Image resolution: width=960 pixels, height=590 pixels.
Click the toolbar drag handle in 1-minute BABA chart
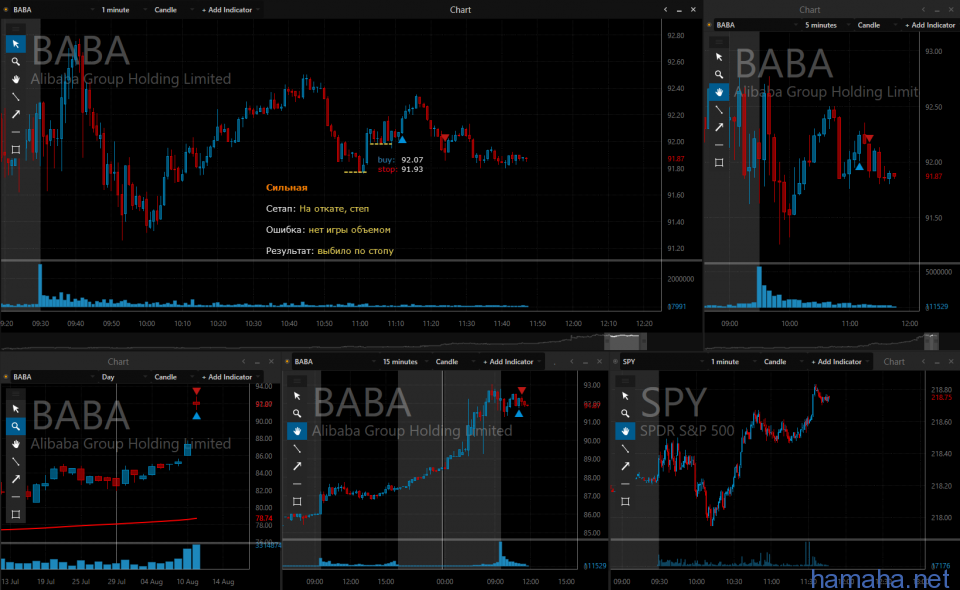click(x=15, y=27)
